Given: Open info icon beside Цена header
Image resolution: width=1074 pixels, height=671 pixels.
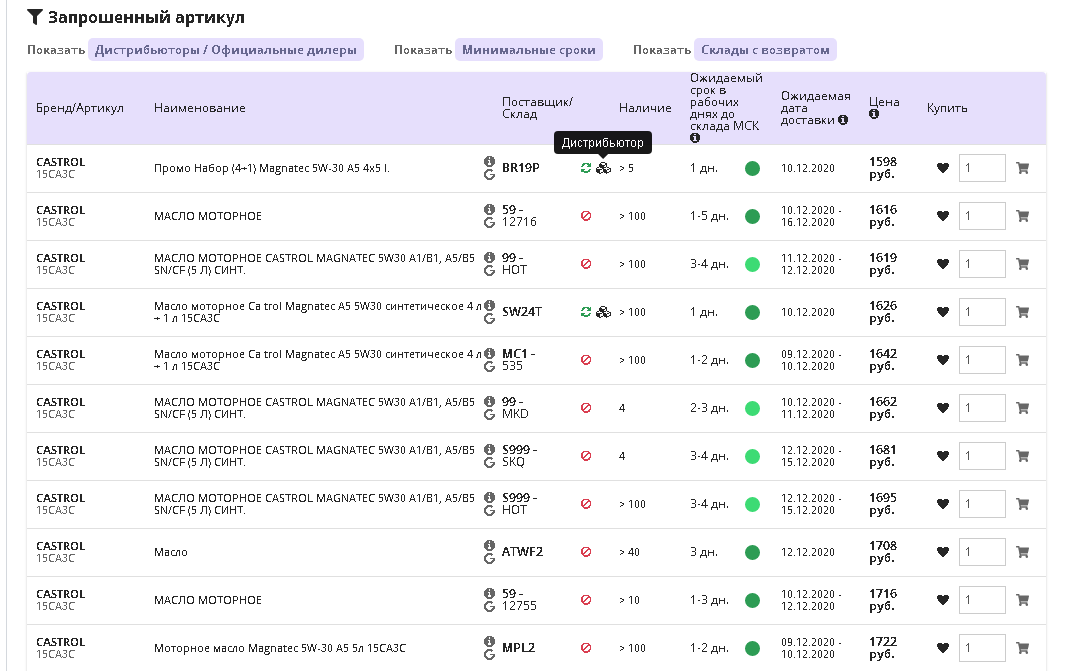Looking at the screenshot, I should click(x=874, y=114).
